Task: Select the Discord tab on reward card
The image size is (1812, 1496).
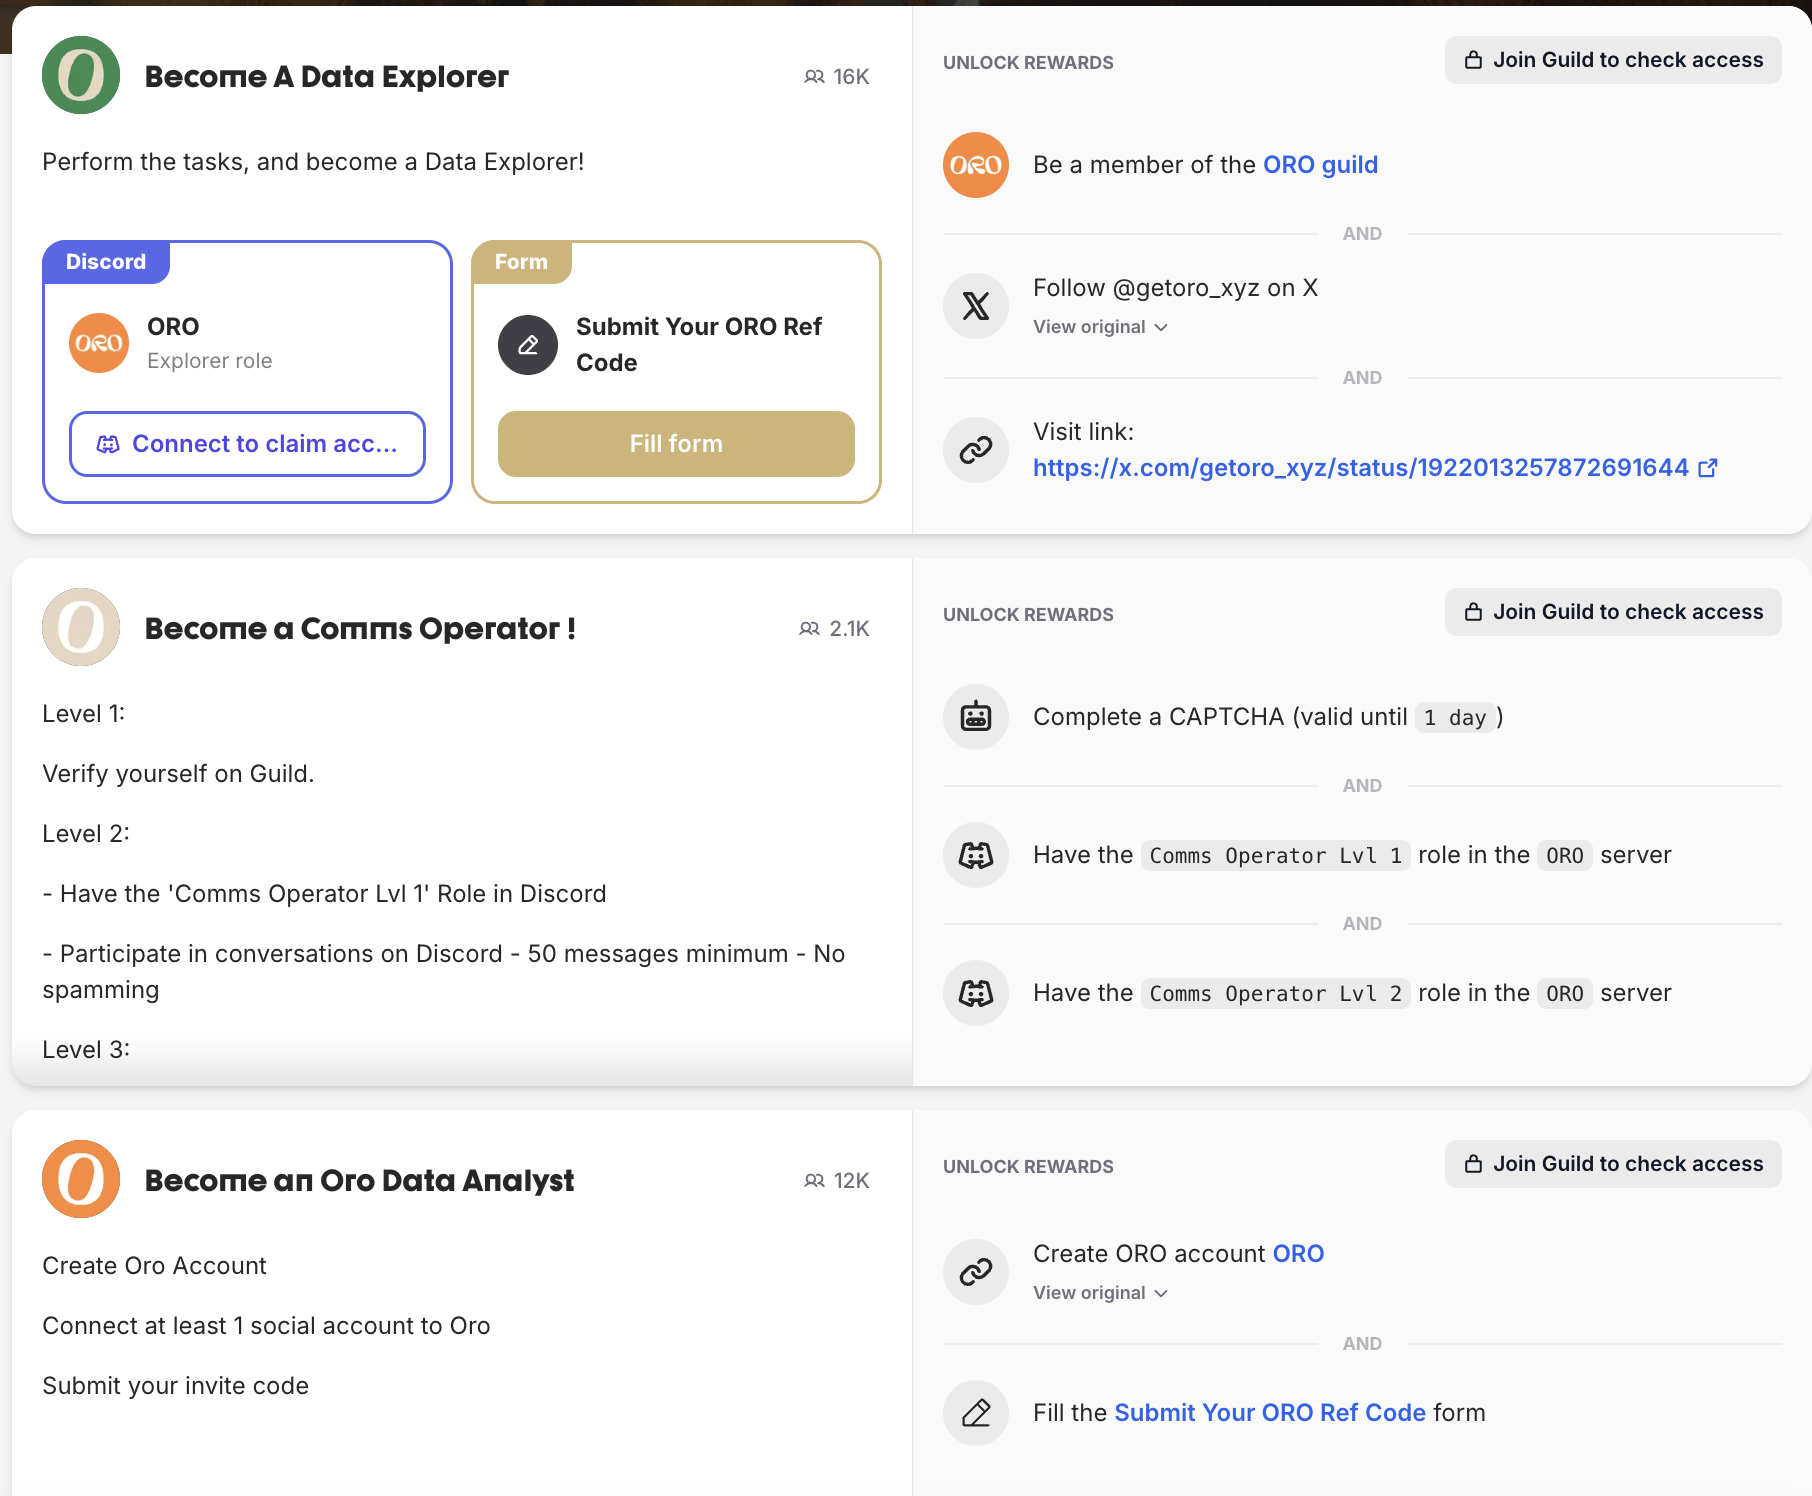Action: 106,262
